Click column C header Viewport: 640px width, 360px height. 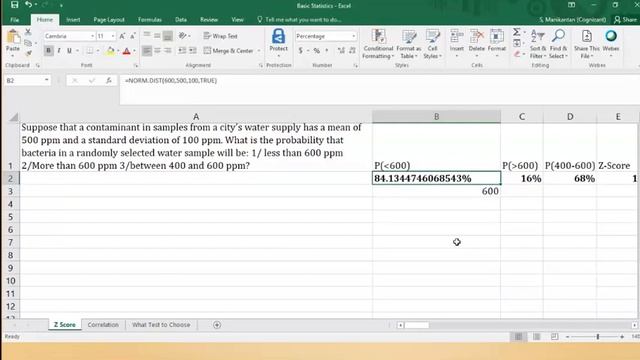pos(522,117)
